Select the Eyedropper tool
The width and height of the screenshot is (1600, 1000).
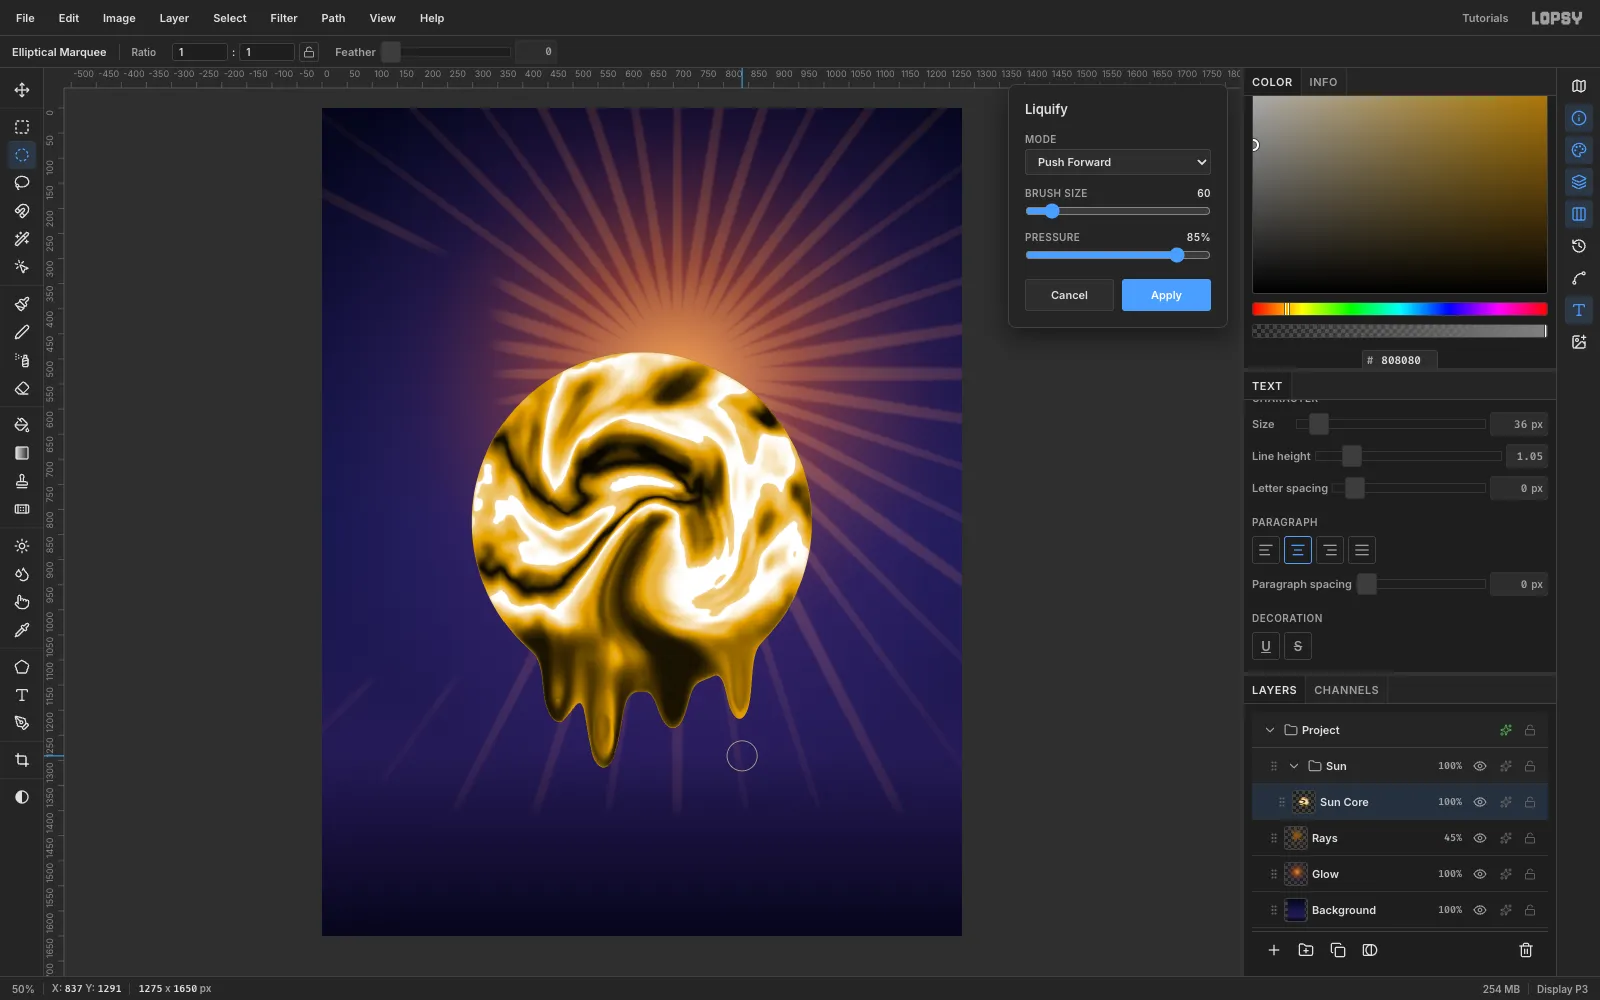[x=22, y=630]
